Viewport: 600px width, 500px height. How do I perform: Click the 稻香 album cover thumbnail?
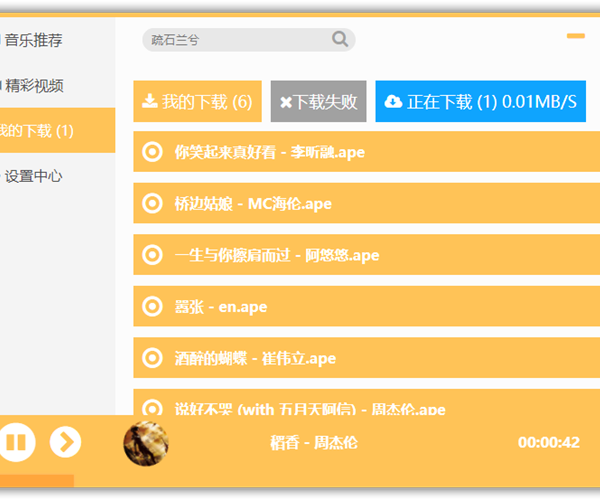pos(146,443)
